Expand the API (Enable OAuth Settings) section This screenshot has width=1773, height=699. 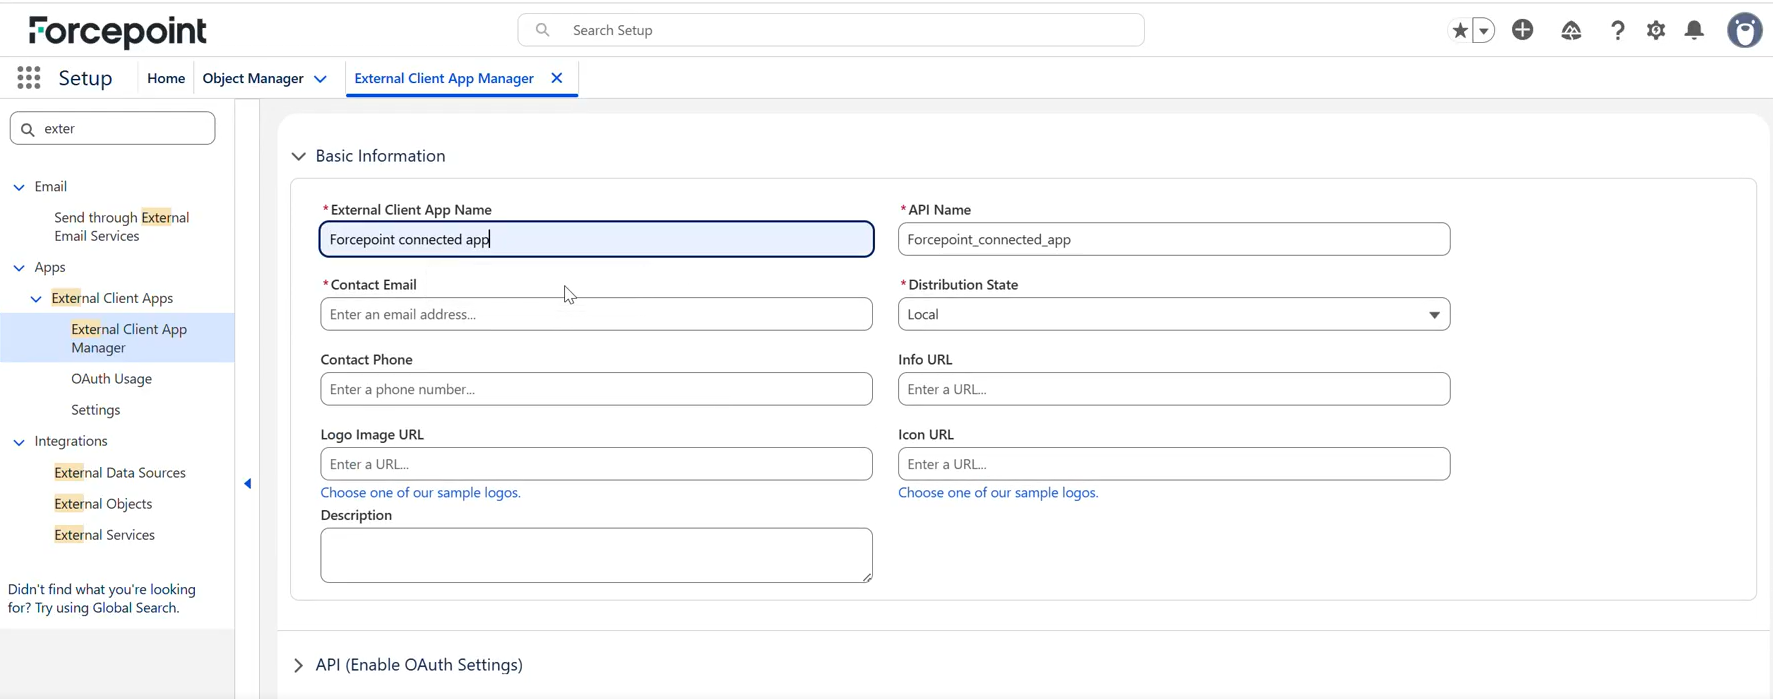coord(298,666)
